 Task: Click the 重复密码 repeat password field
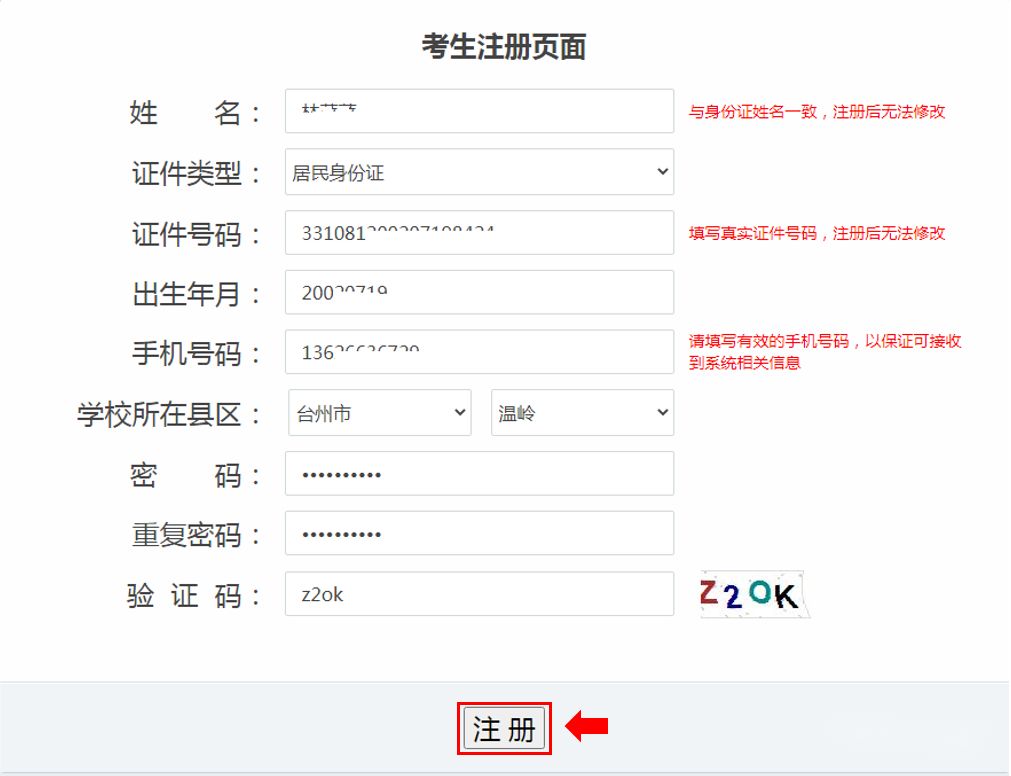tap(479, 533)
